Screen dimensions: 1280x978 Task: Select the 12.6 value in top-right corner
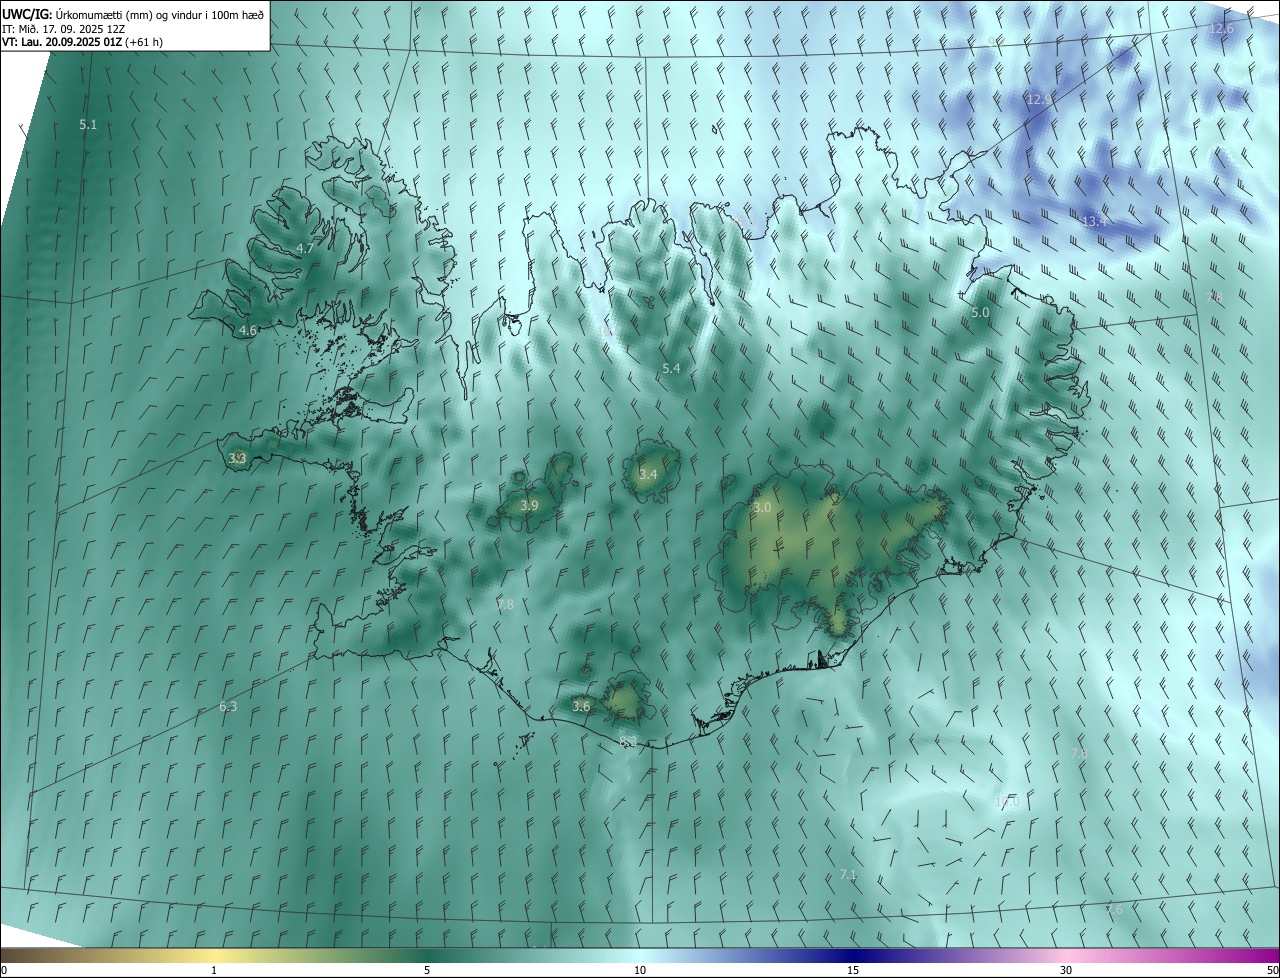pyautogui.click(x=1222, y=29)
